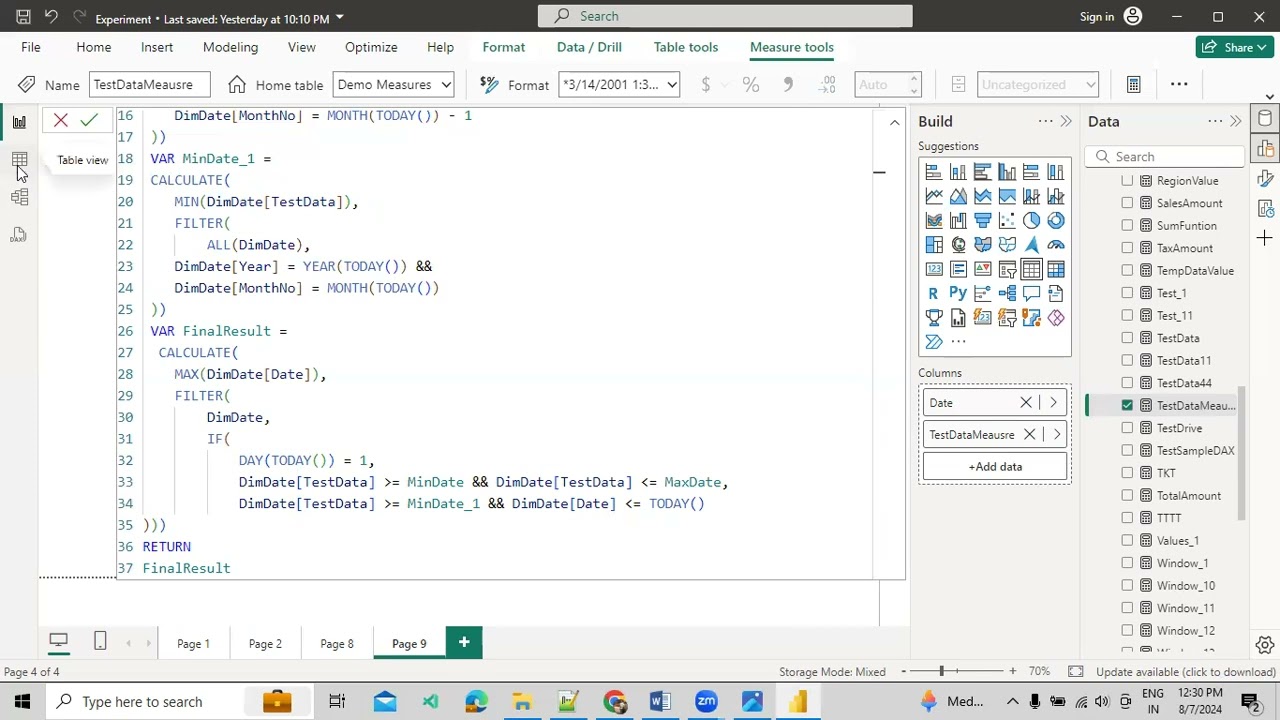Viewport: 1280px width, 720px height.
Task: Select the Donut chart visual
Action: coord(1056,221)
